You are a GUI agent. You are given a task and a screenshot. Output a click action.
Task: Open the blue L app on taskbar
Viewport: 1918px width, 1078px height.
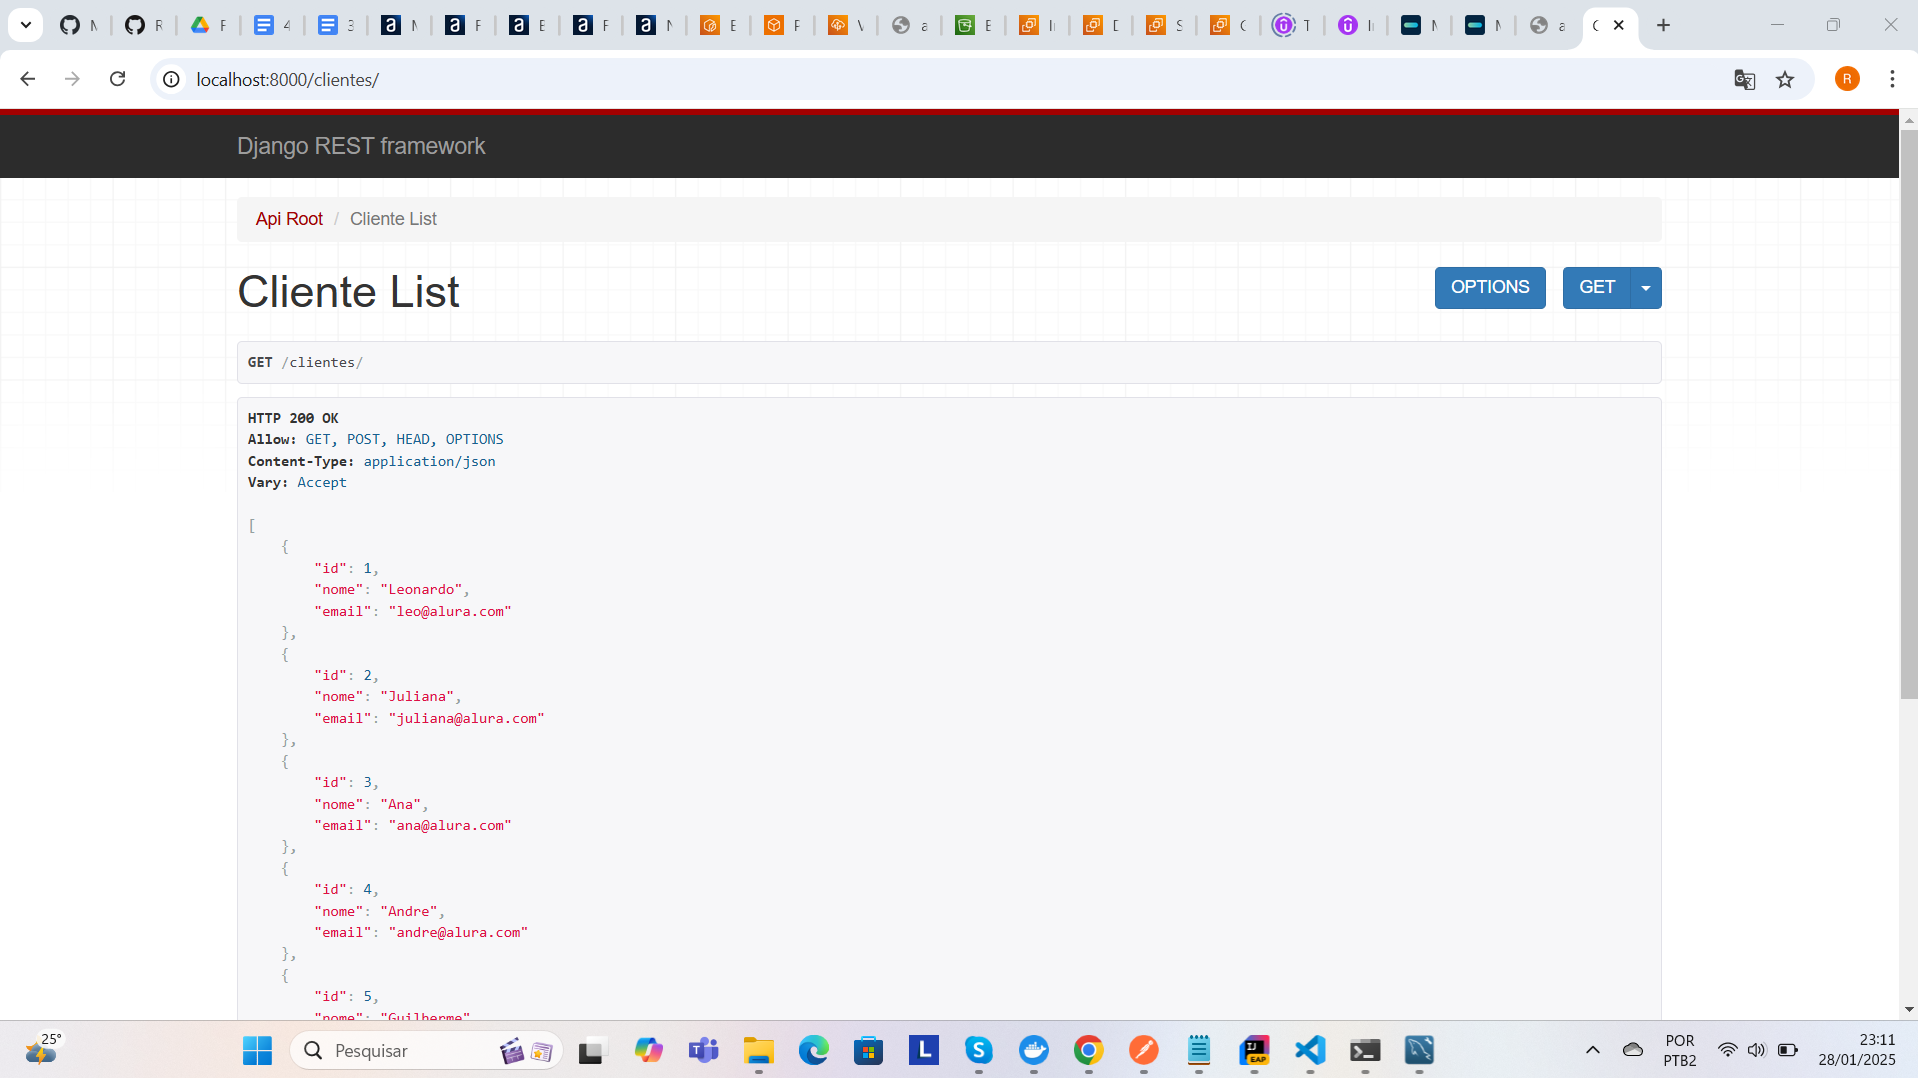[923, 1051]
